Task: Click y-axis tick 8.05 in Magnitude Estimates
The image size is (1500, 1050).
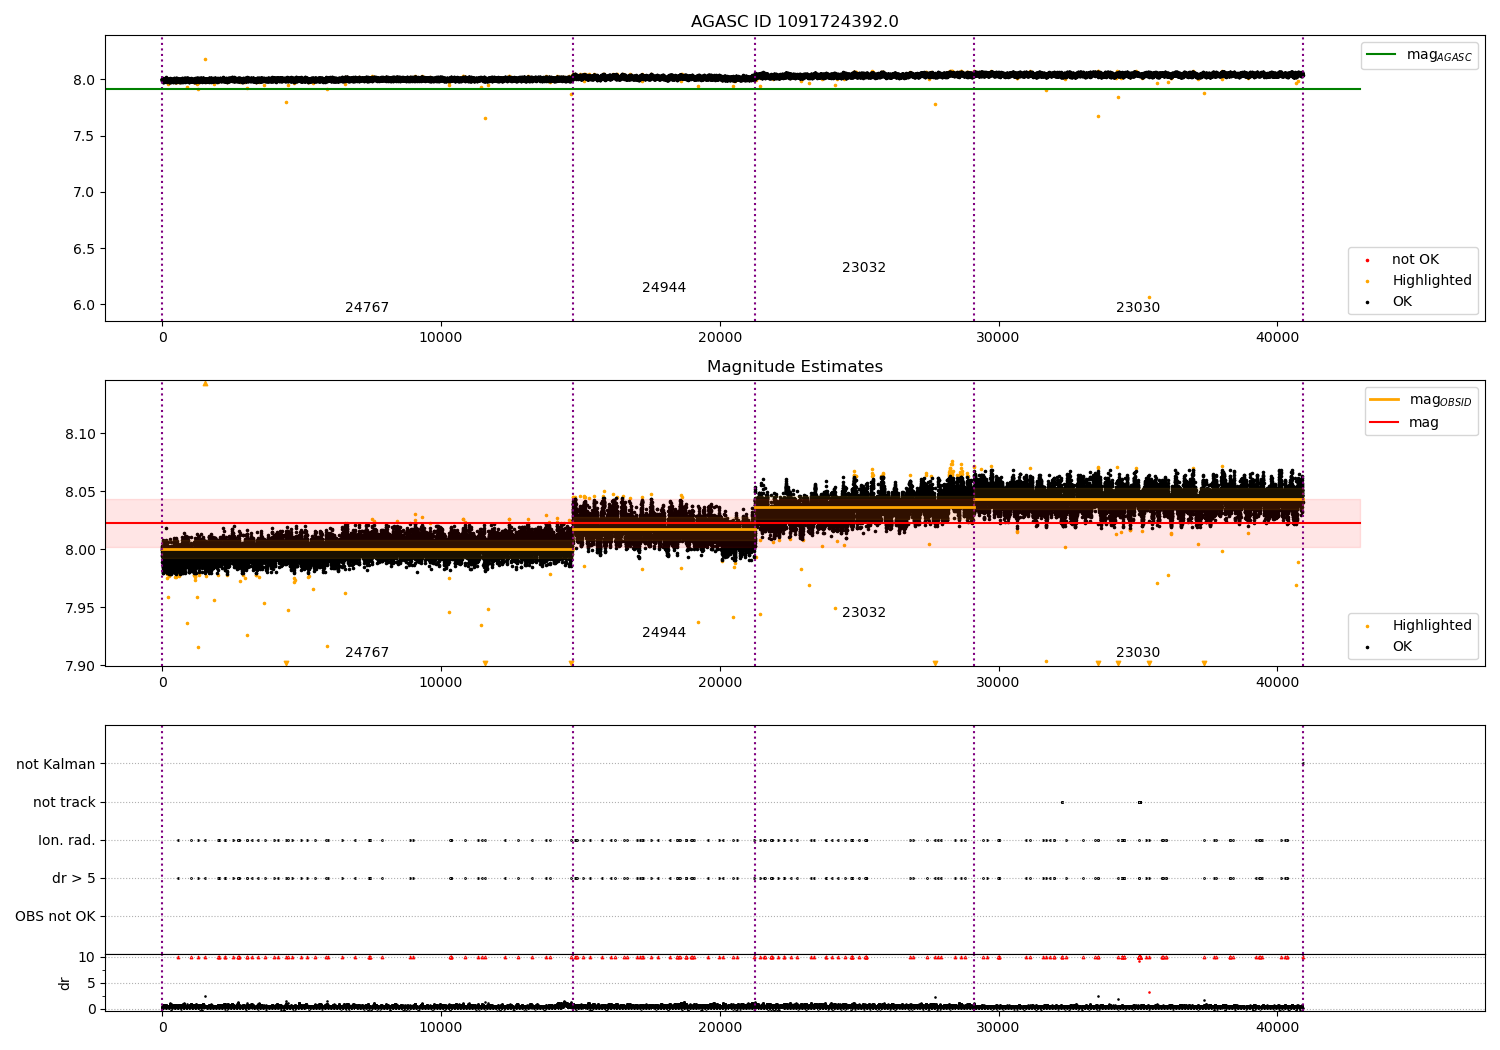Action: 80,493
